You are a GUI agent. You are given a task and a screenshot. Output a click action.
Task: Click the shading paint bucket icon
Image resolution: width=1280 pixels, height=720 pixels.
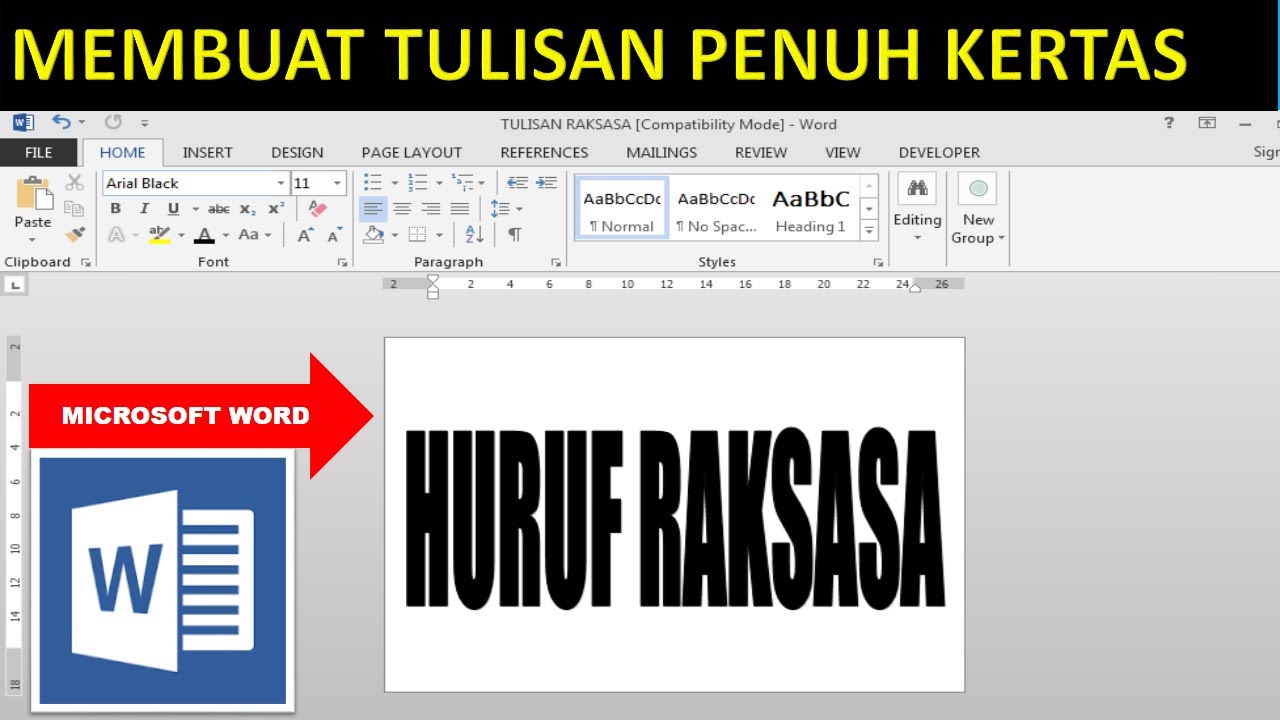tap(373, 235)
